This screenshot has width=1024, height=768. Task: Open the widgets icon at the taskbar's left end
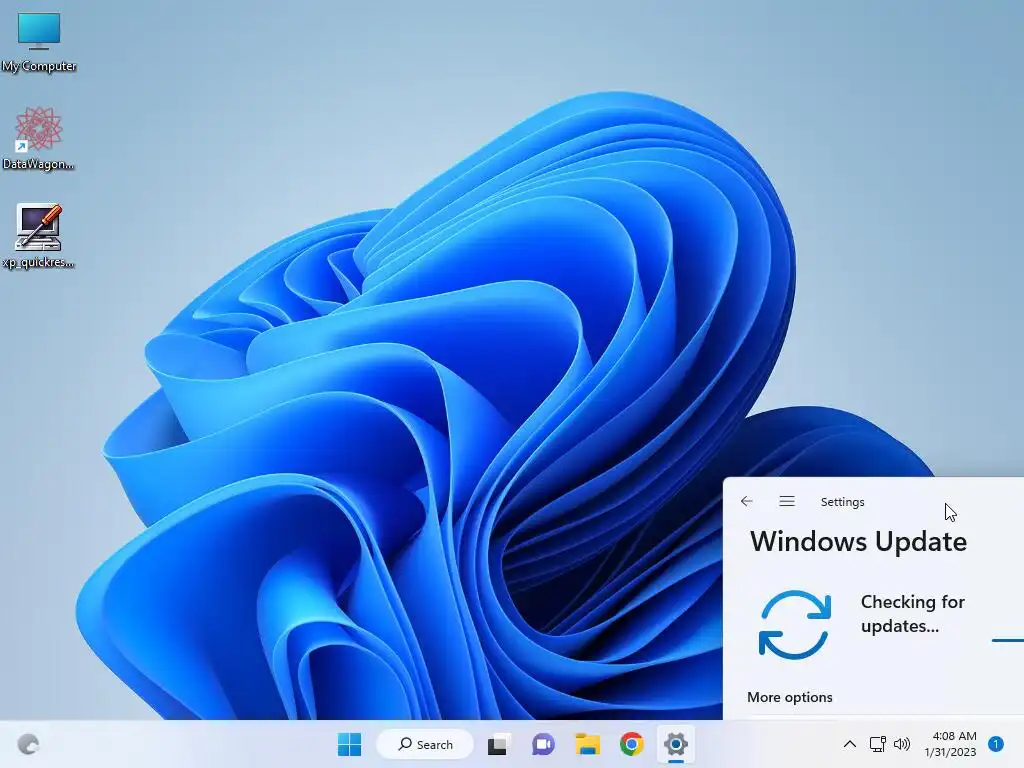[x=28, y=744]
